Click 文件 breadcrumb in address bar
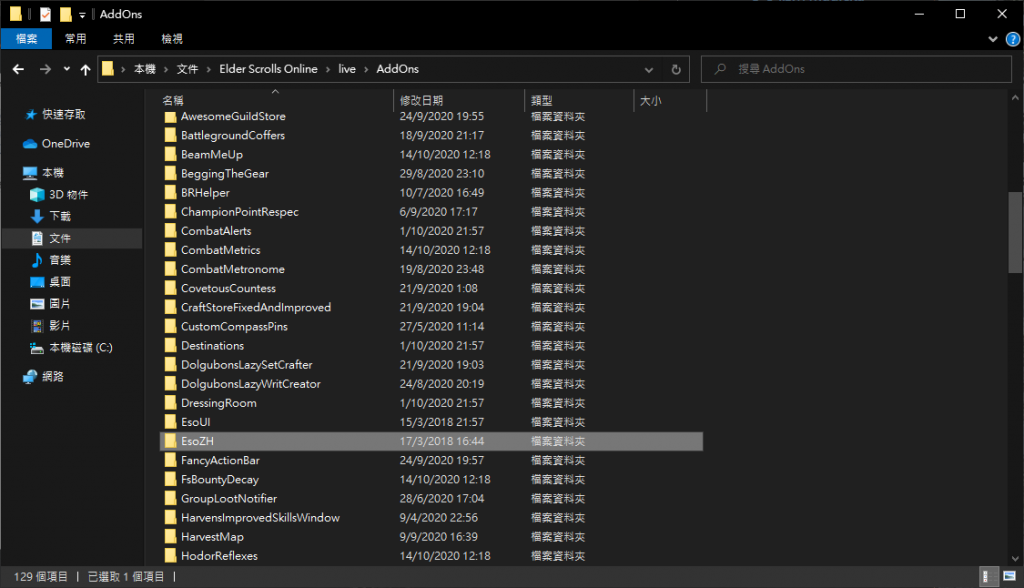The height and width of the screenshot is (588, 1024). [187, 69]
